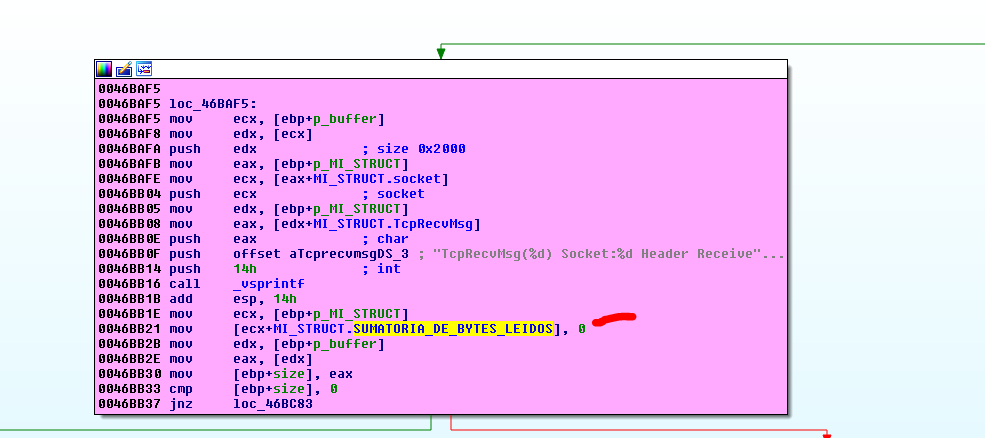
Task: Click the 14h operand on push line
Action: 243,269
